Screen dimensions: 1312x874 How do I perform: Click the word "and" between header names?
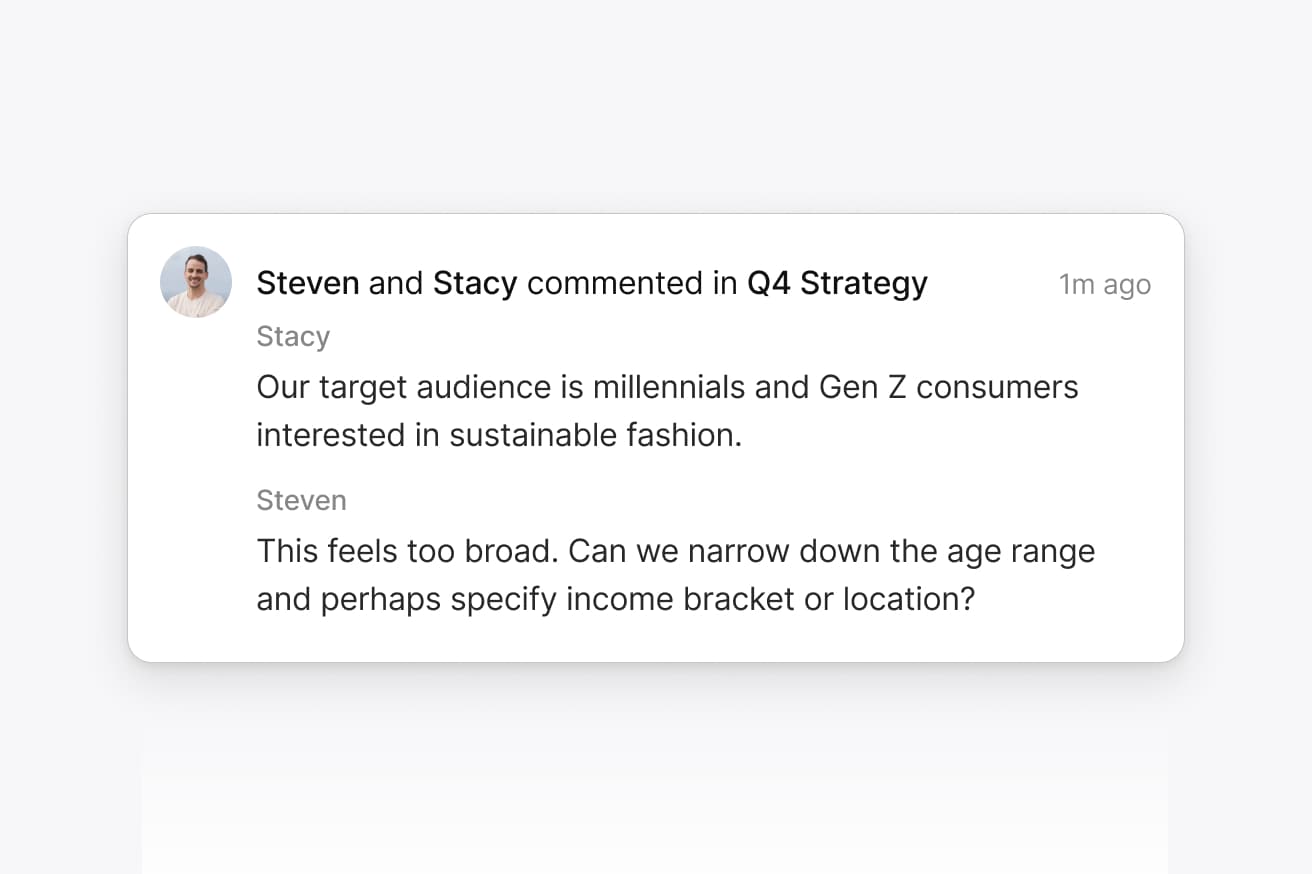[396, 284]
